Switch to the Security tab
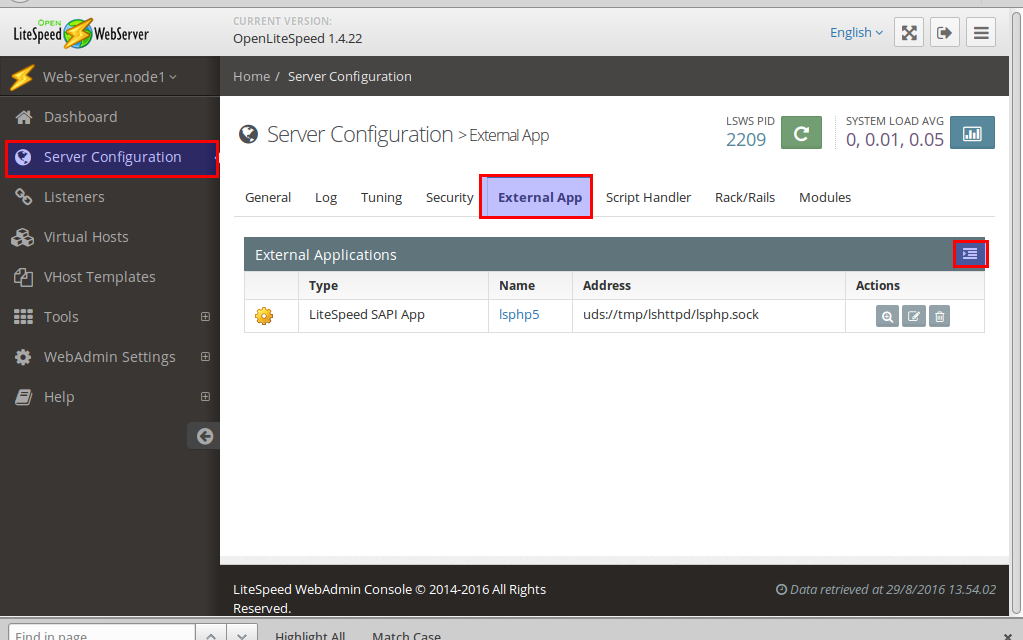Screen dimensions: 1023x640 click(450, 197)
